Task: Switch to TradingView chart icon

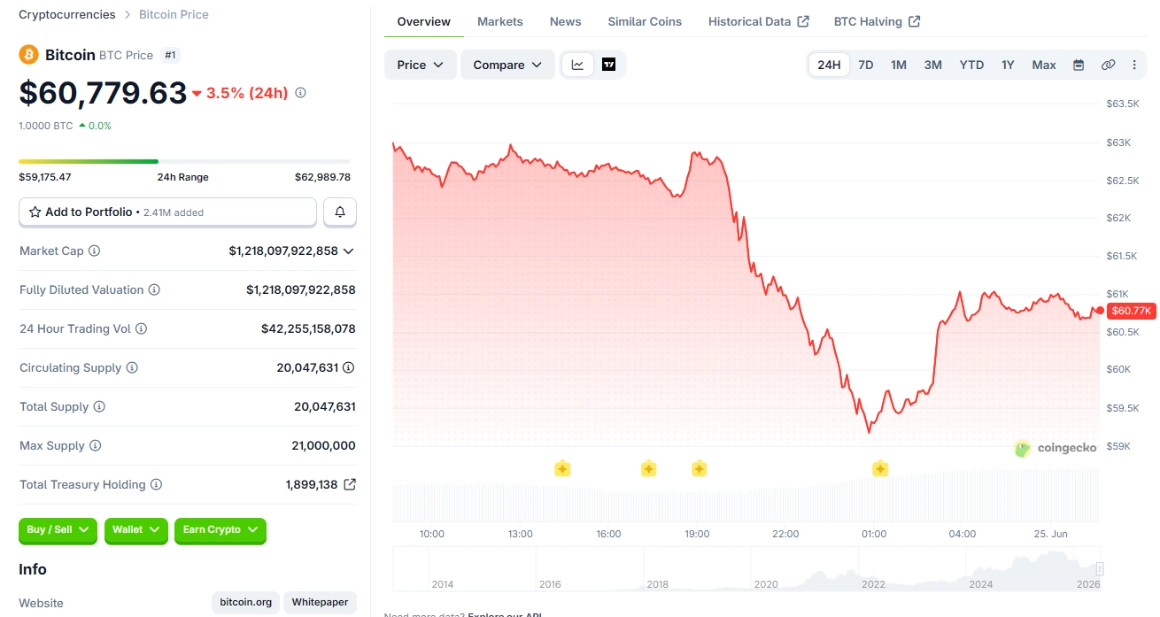Action: (x=609, y=65)
